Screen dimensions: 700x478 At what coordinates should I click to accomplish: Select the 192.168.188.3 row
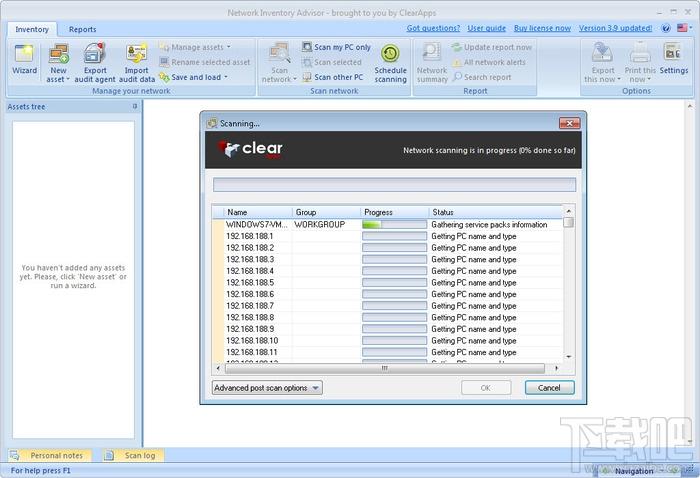388,259
